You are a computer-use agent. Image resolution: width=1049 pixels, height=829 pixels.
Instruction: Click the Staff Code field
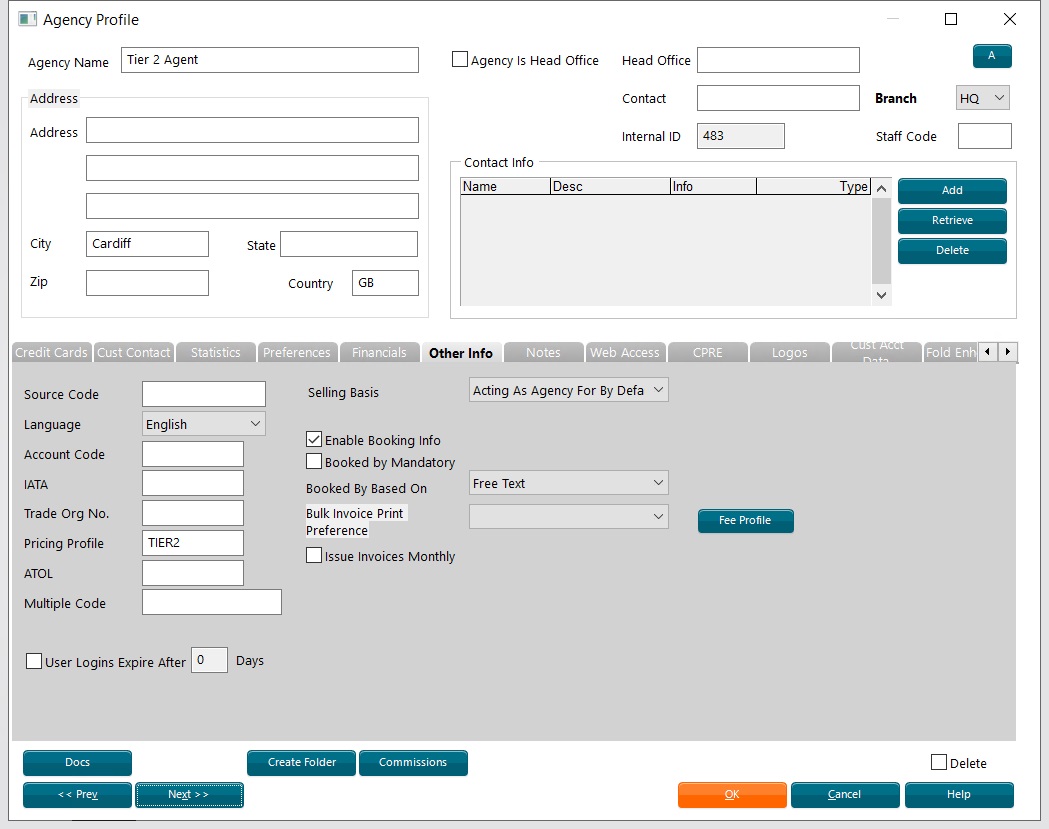point(984,136)
